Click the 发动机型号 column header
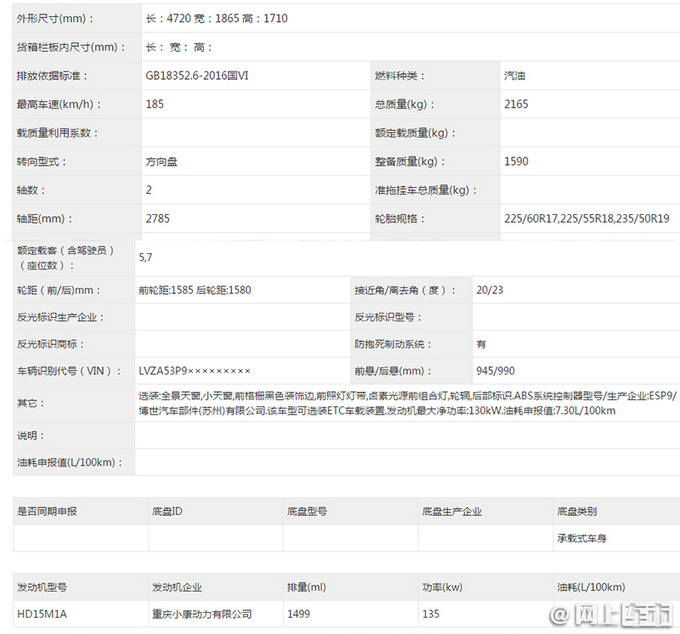The height and width of the screenshot is (634, 680). [x=42, y=588]
